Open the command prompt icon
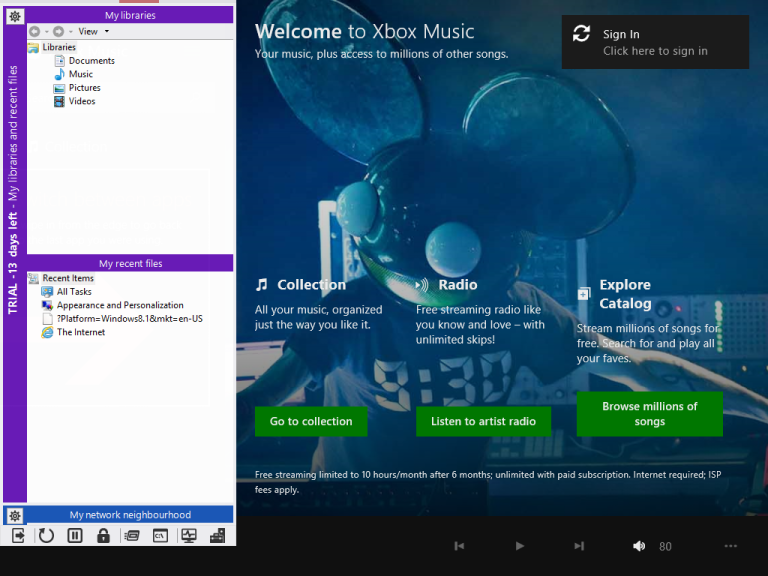 pyautogui.click(x=160, y=536)
